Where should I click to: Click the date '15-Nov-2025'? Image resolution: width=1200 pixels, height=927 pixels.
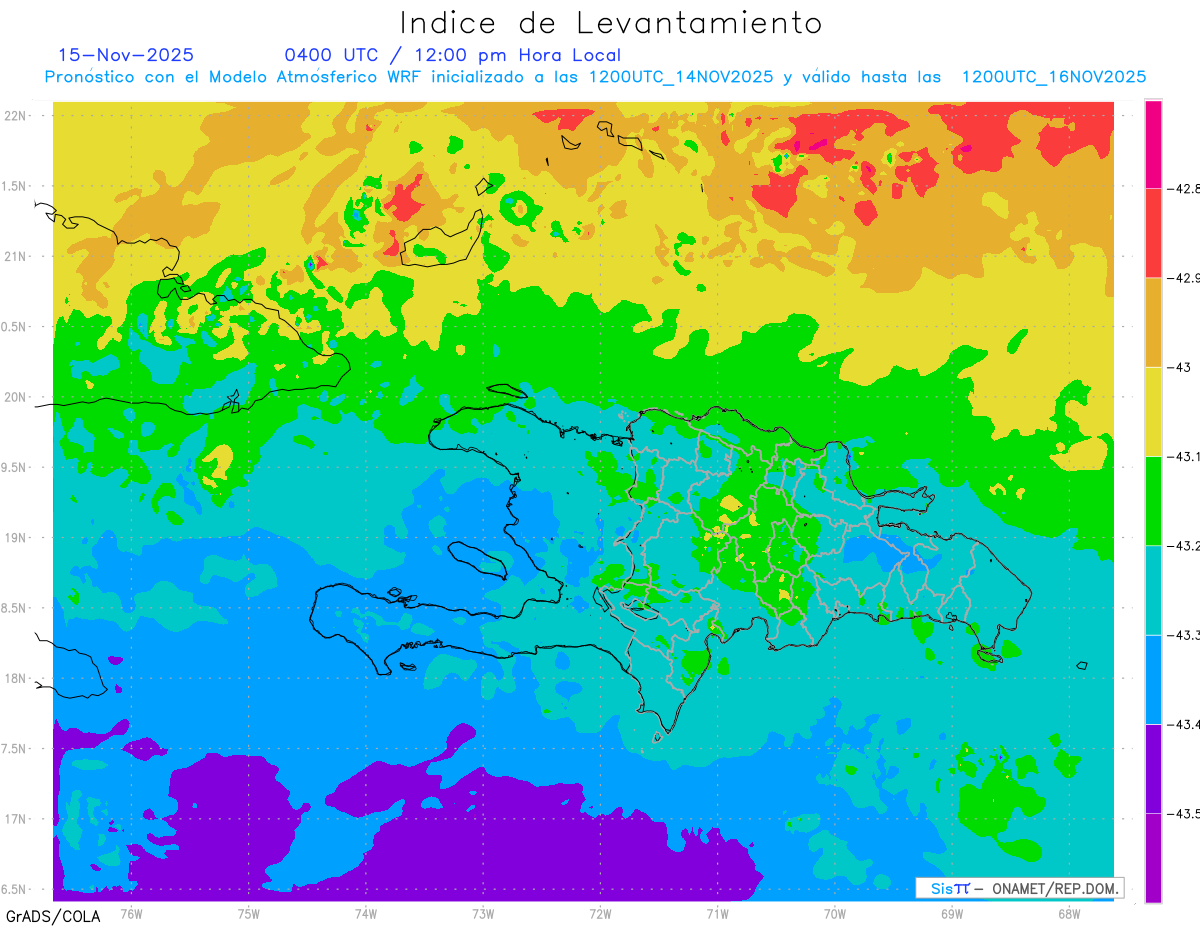(x=126, y=55)
